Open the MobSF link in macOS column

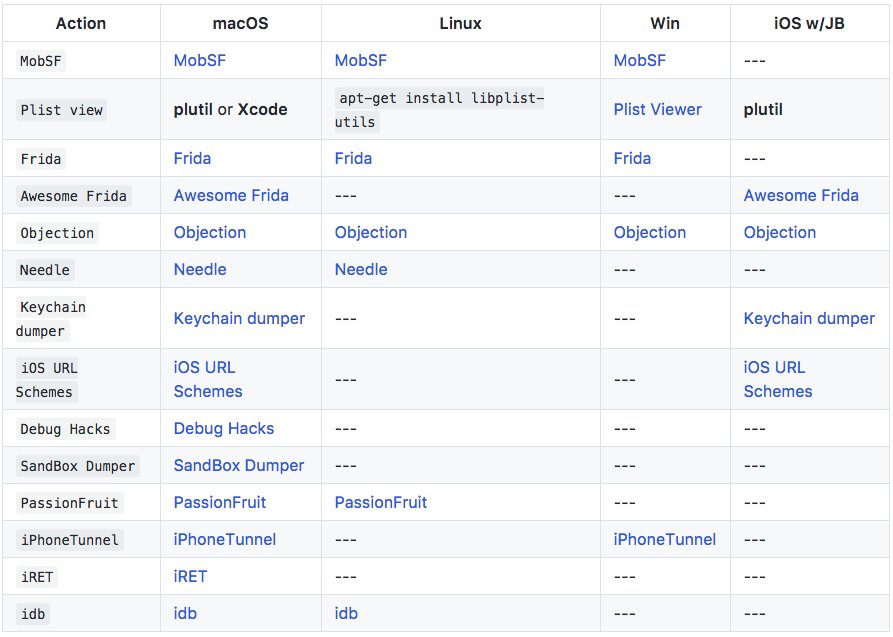[199, 60]
